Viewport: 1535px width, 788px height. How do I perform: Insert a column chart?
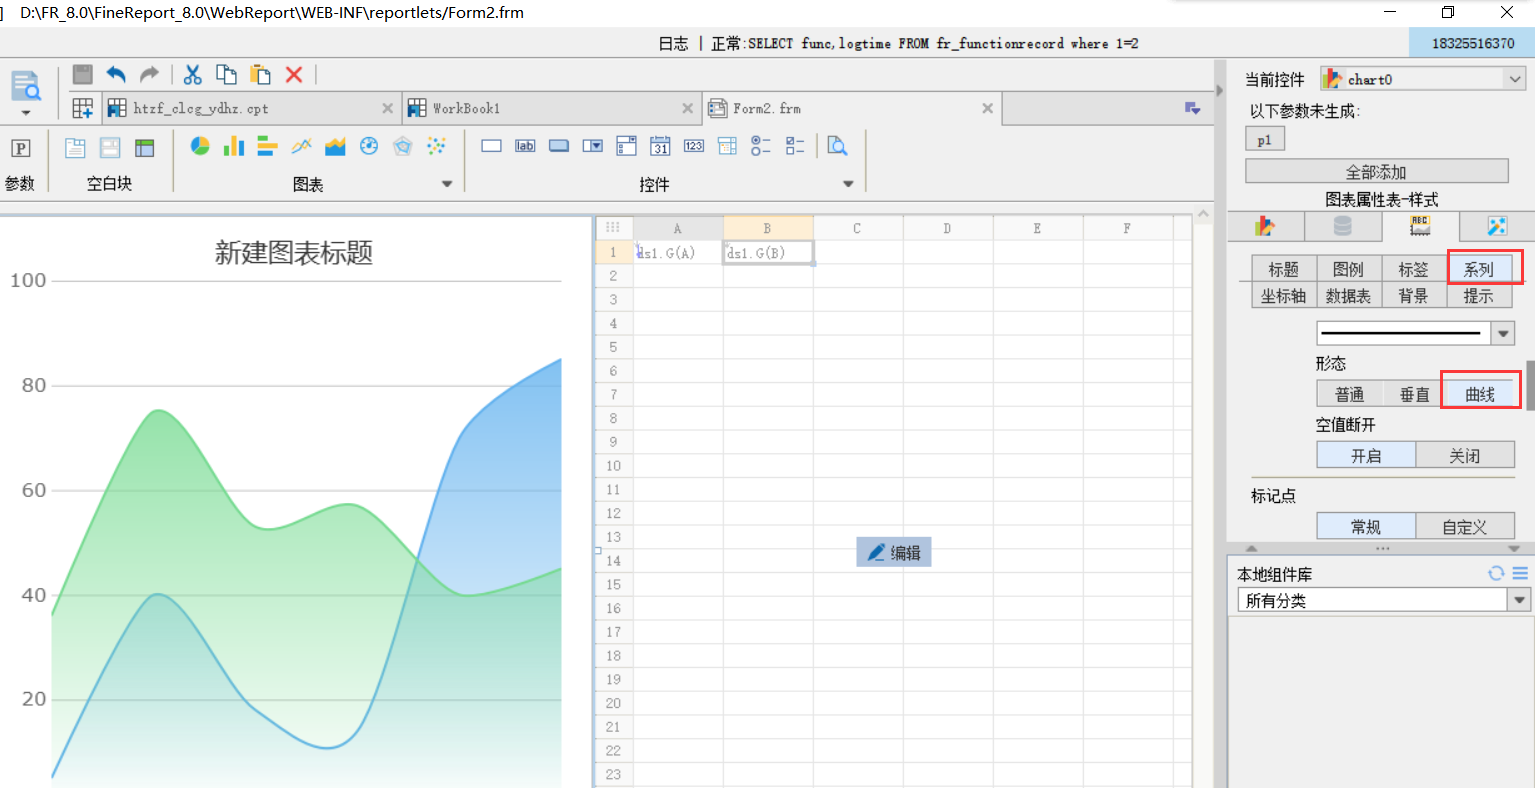pos(234,146)
